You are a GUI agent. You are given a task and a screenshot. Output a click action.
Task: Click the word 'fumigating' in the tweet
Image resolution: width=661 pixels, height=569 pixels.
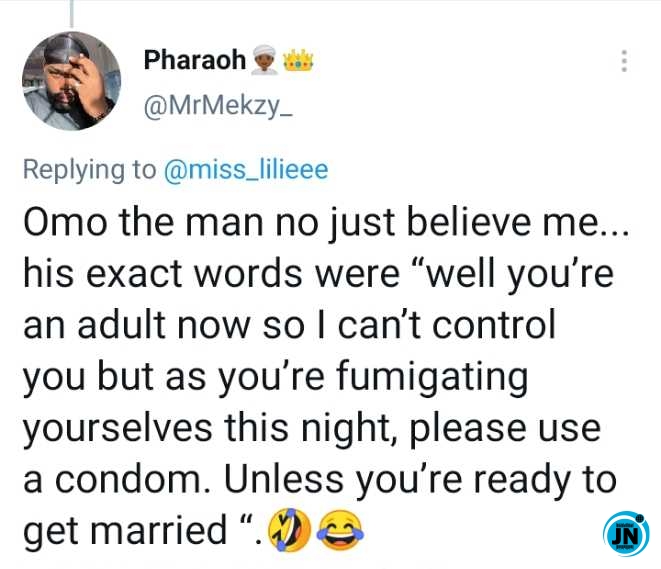click(432, 376)
